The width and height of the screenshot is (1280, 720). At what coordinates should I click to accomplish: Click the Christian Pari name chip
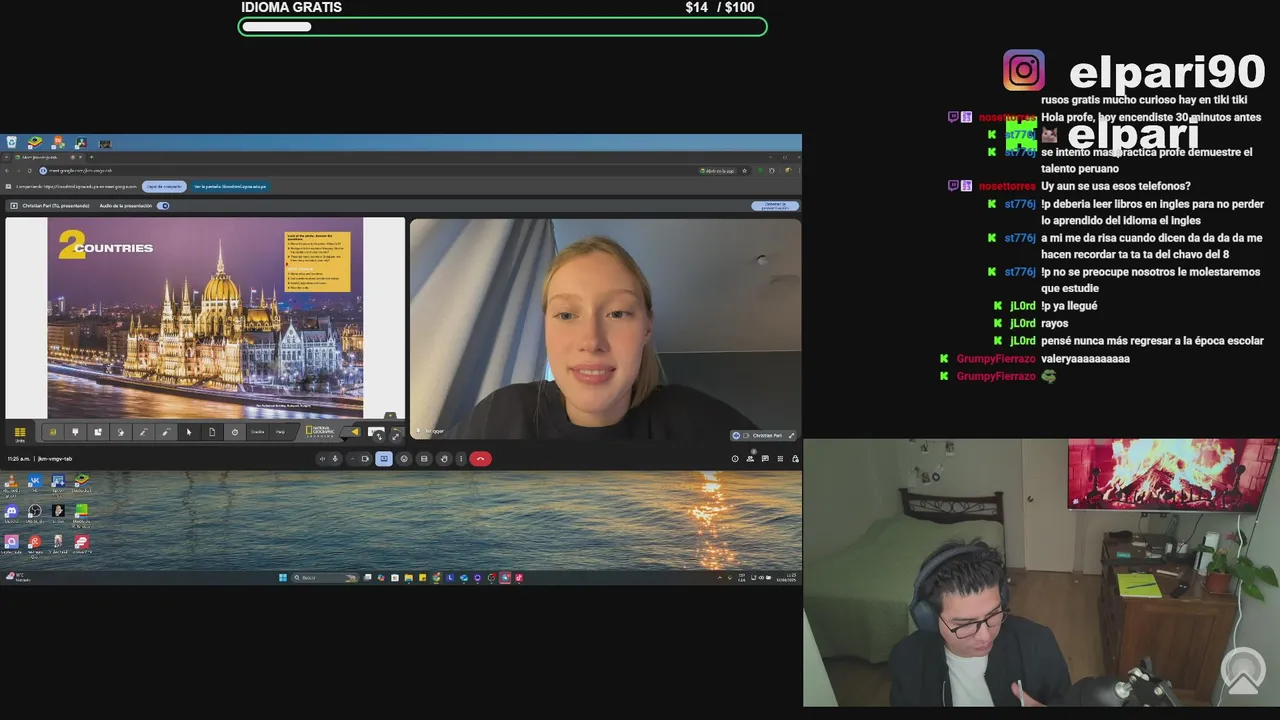point(765,436)
